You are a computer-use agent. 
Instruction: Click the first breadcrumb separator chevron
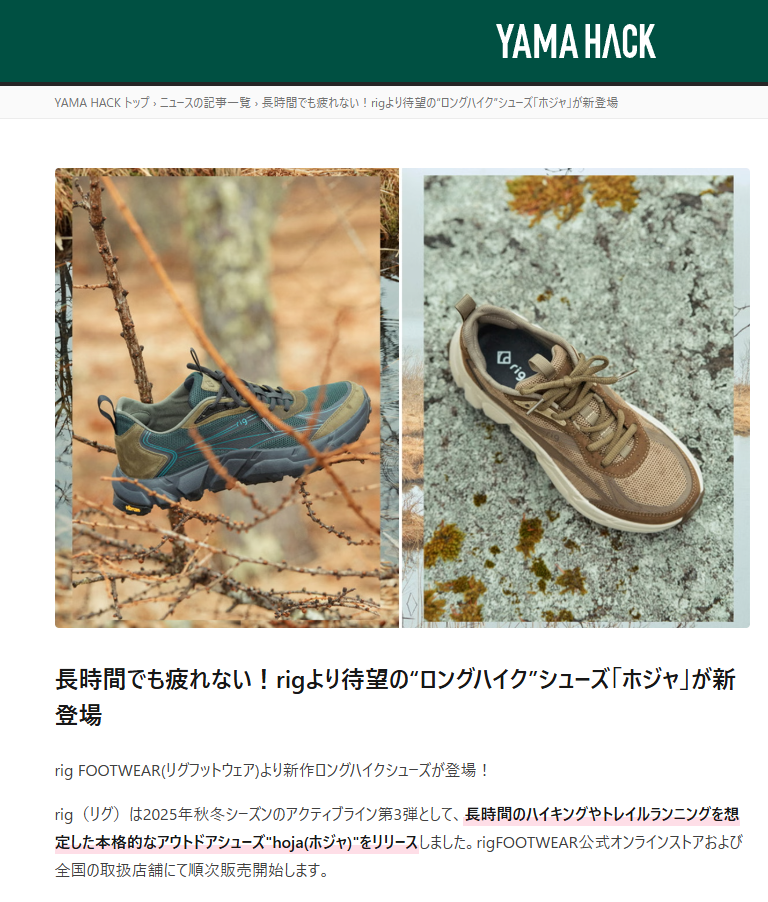pyautogui.click(x=154, y=104)
